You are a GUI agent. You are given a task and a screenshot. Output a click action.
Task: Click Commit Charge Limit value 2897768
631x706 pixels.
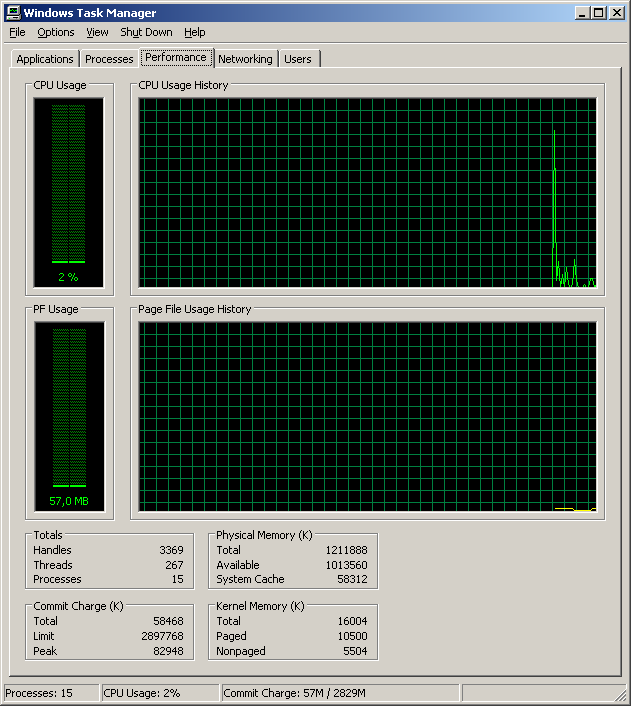click(x=163, y=636)
